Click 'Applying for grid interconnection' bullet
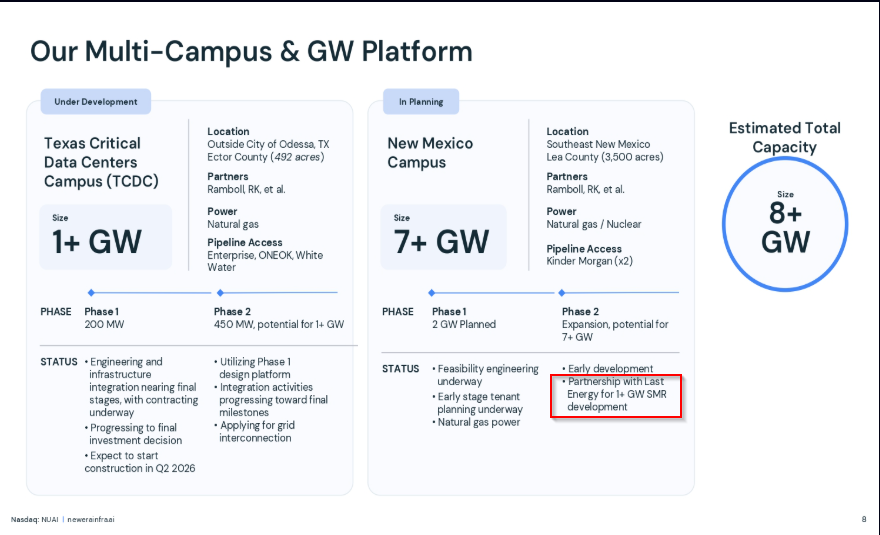This screenshot has height=535, width=880. coord(254,432)
